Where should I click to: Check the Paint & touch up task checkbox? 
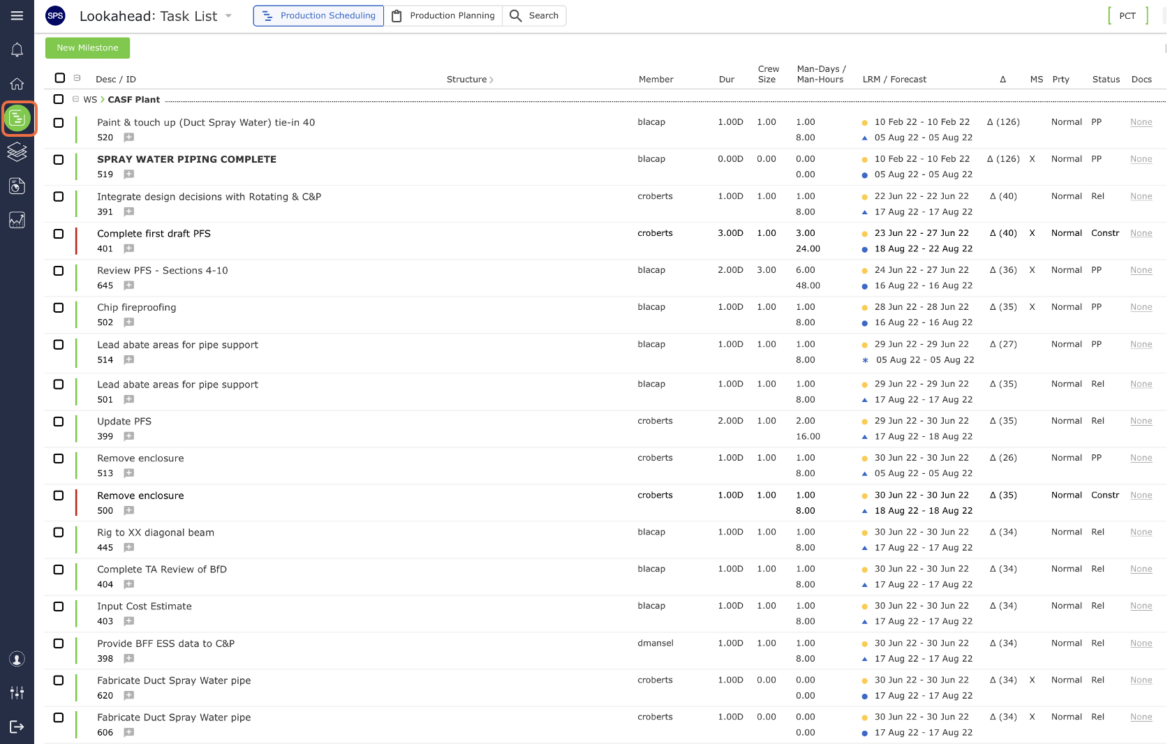(x=58, y=122)
